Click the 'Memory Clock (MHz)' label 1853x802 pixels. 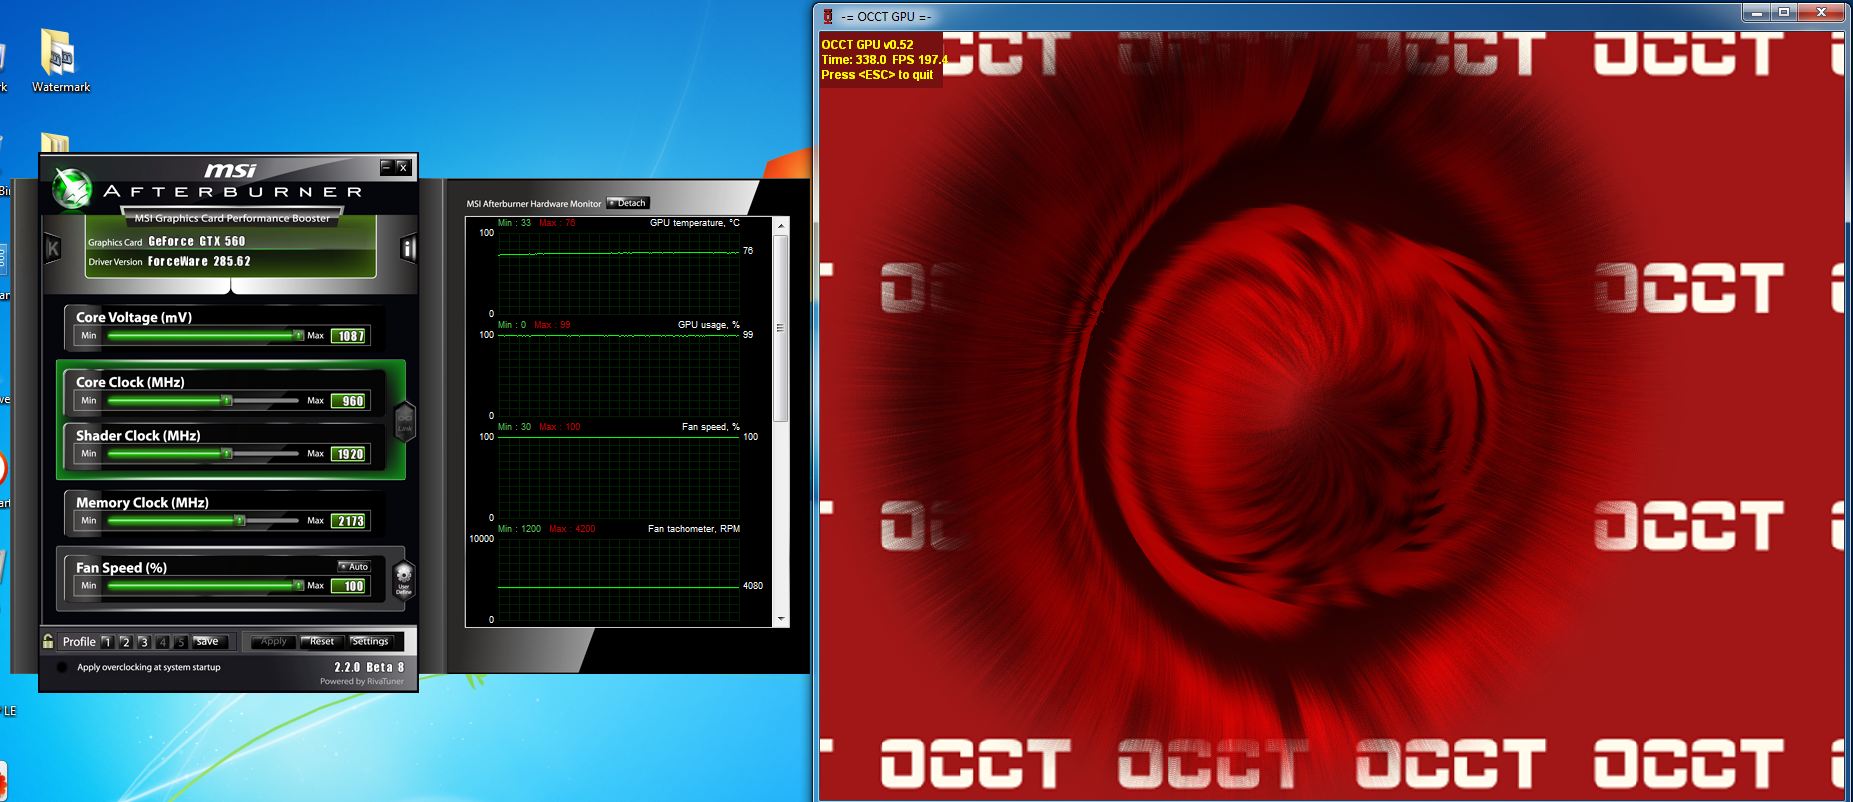tap(142, 502)
